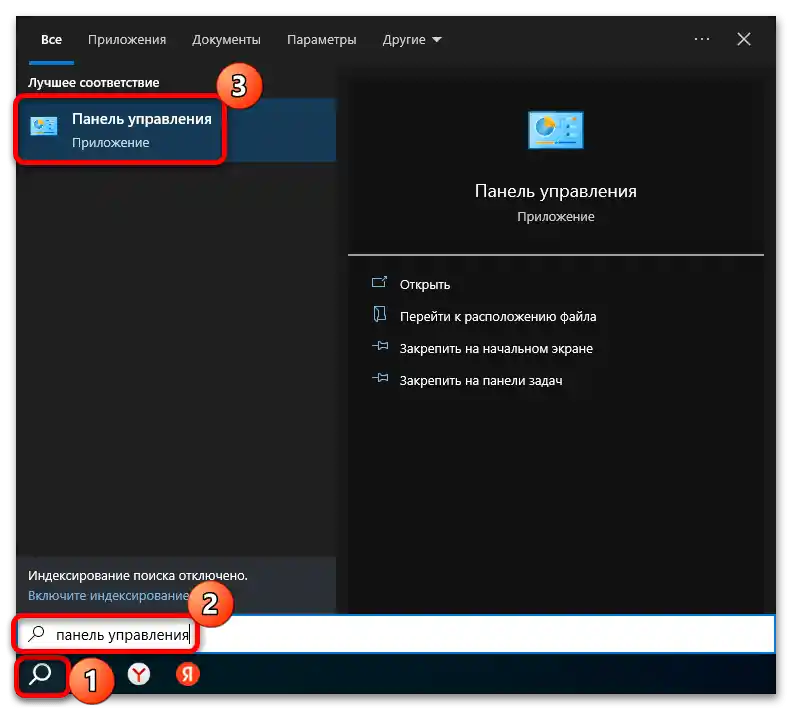Image resolution: width=792 pixels, height=710 pixels.
Task: Select the Параметры search tab
Action: coord(321,40)
